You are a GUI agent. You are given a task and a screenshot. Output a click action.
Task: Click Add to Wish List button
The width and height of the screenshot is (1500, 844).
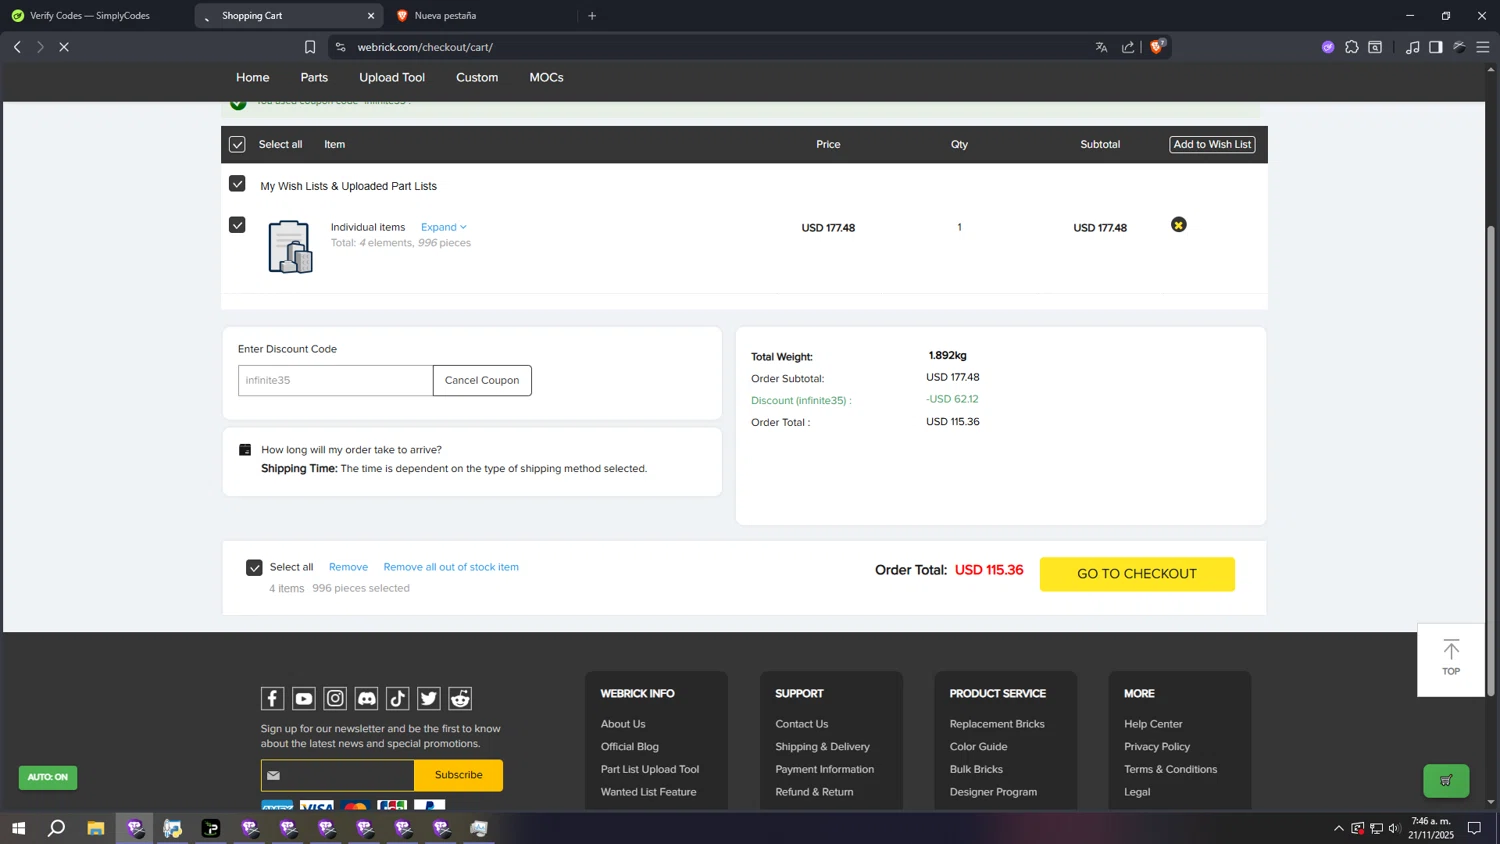point(1212,145)
